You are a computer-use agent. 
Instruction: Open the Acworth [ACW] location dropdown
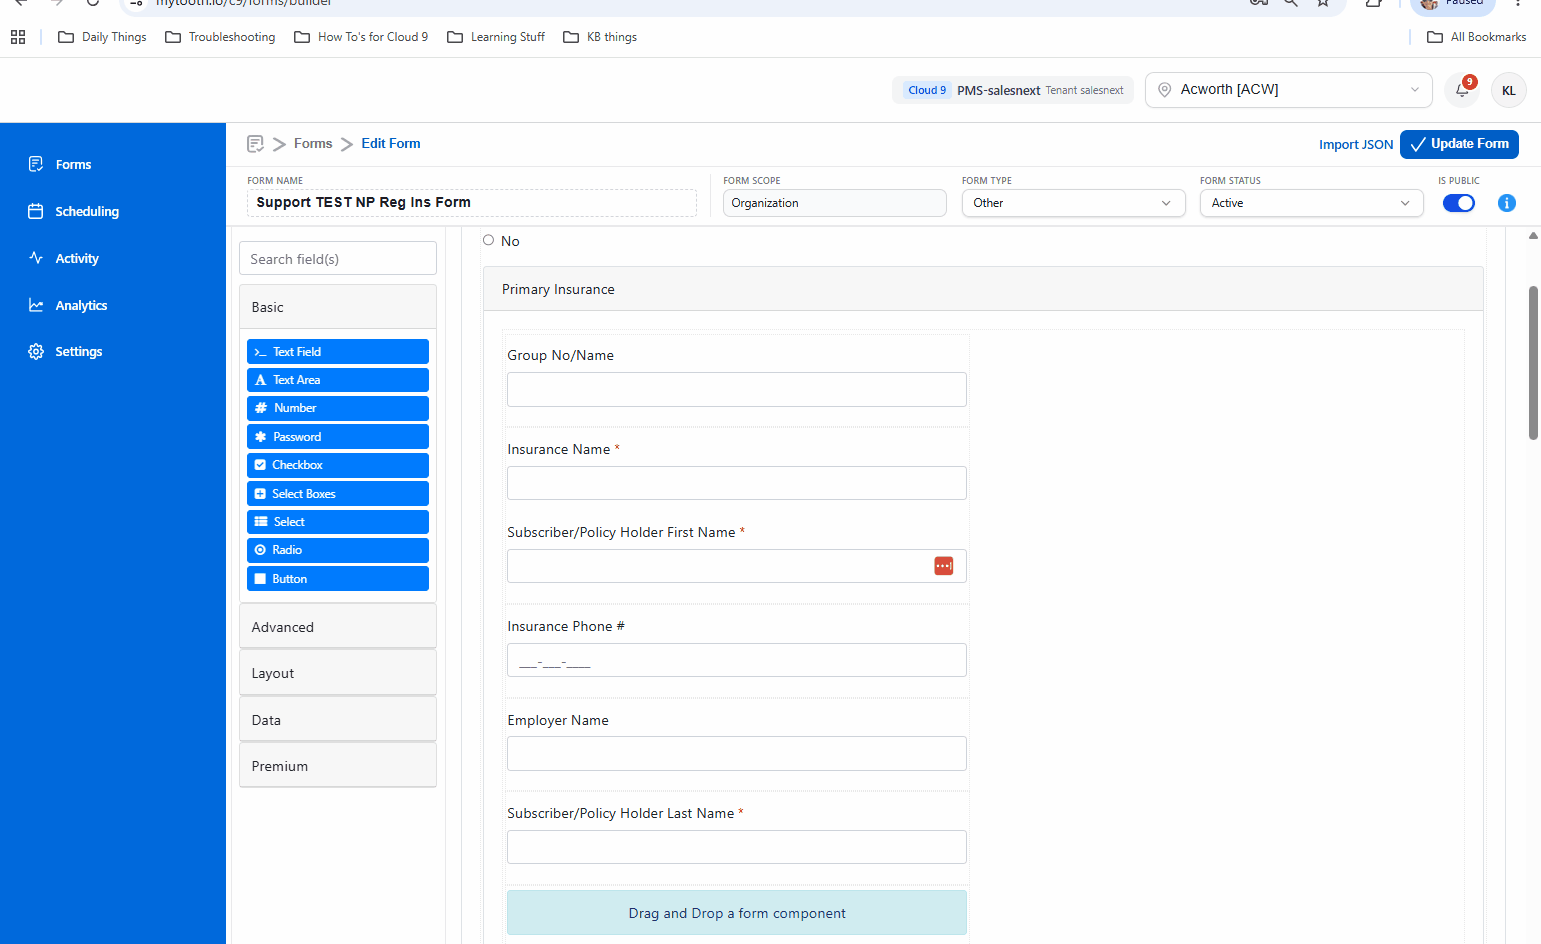pyautogui.click(x=1288, y=90)
